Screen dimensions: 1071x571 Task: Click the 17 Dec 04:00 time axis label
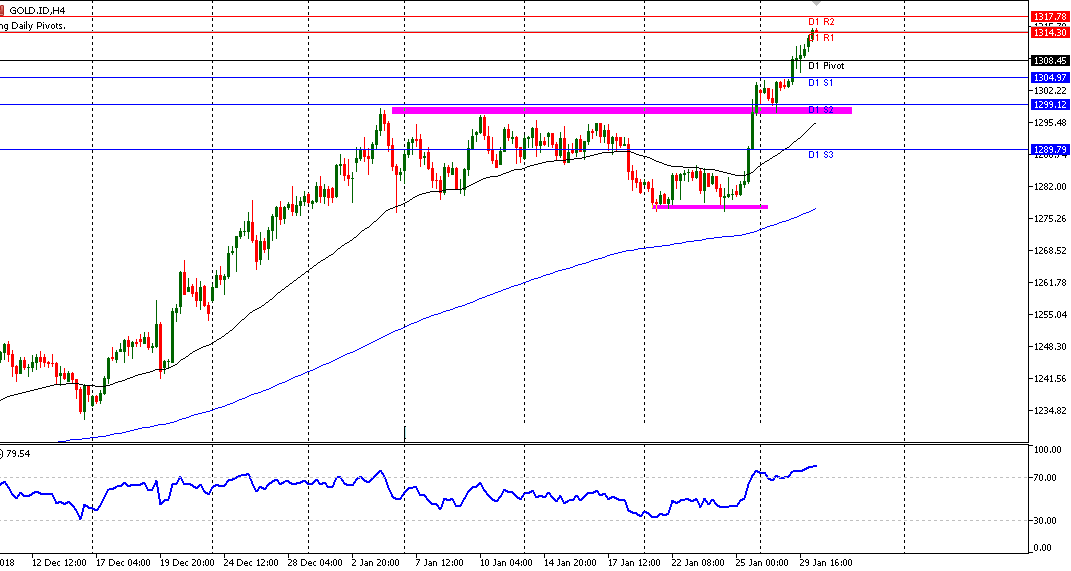coord(122,563)
